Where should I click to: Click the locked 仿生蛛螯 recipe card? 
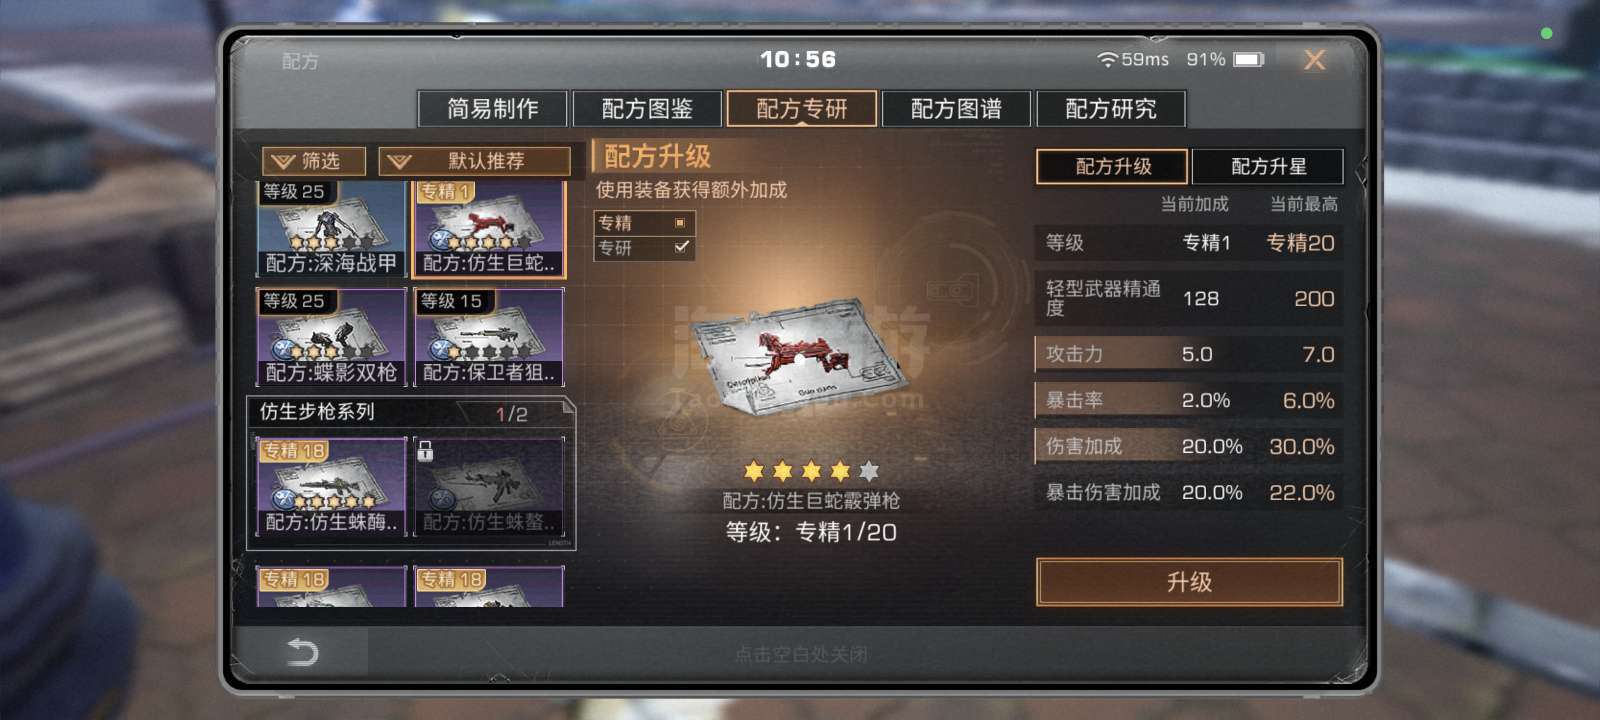[489, 487]
